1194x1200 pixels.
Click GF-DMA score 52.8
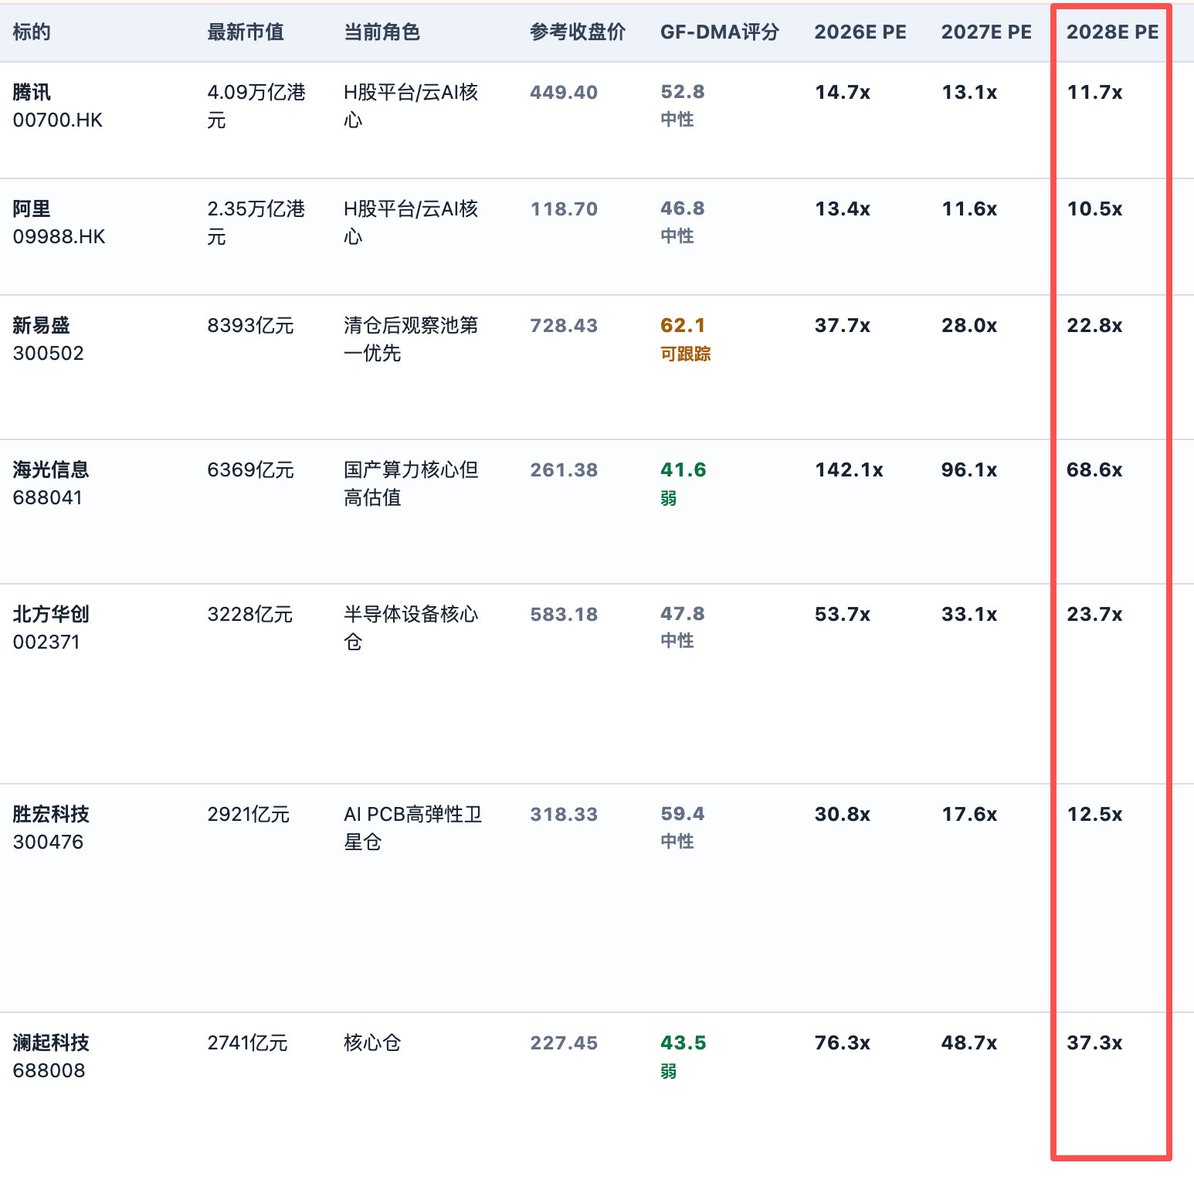[683, 92]
